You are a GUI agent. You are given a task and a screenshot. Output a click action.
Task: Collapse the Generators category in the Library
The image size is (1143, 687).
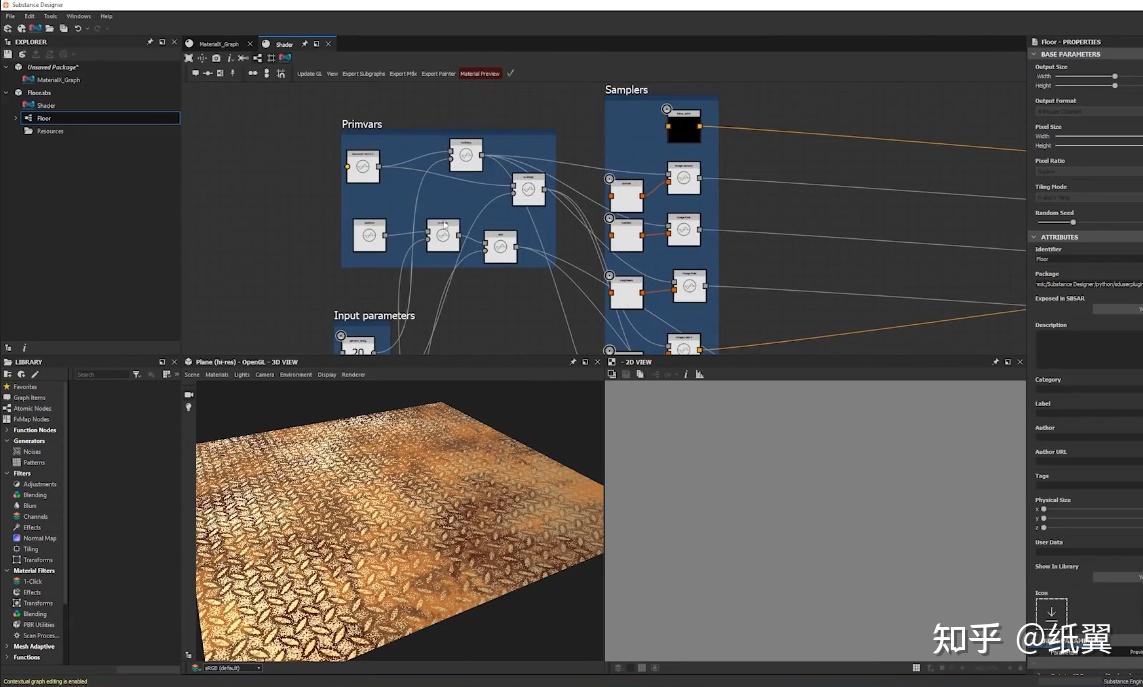click(7, 440)
